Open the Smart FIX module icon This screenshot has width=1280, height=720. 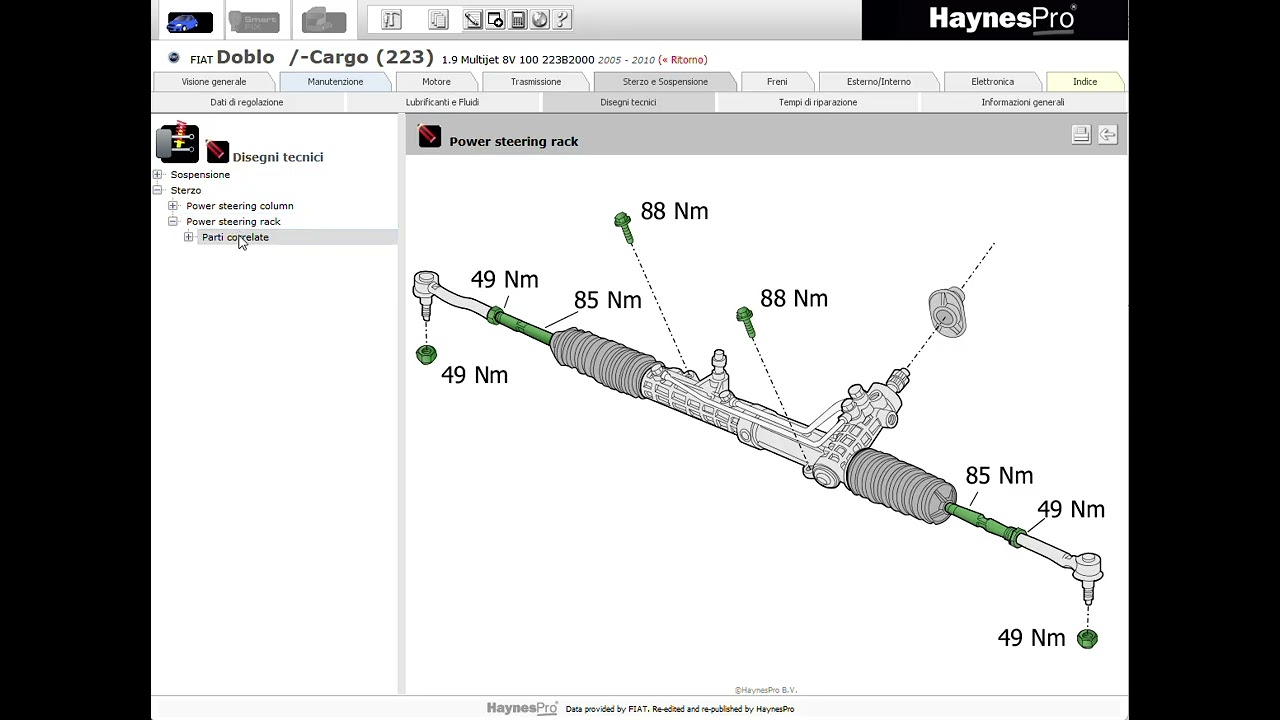(x=254, y=22)
